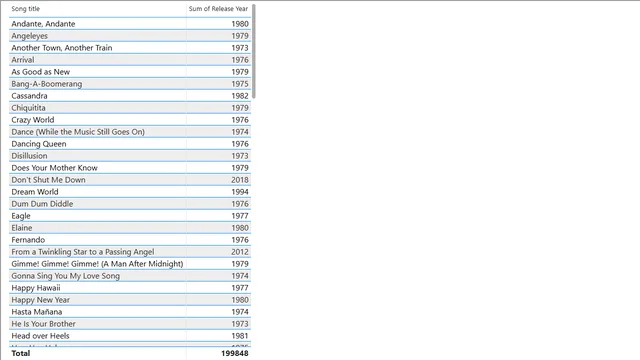Image resolution: width=640 pixels, height=360 pixels.
Task: Select the Crazy World row
Action: point(130,120)
